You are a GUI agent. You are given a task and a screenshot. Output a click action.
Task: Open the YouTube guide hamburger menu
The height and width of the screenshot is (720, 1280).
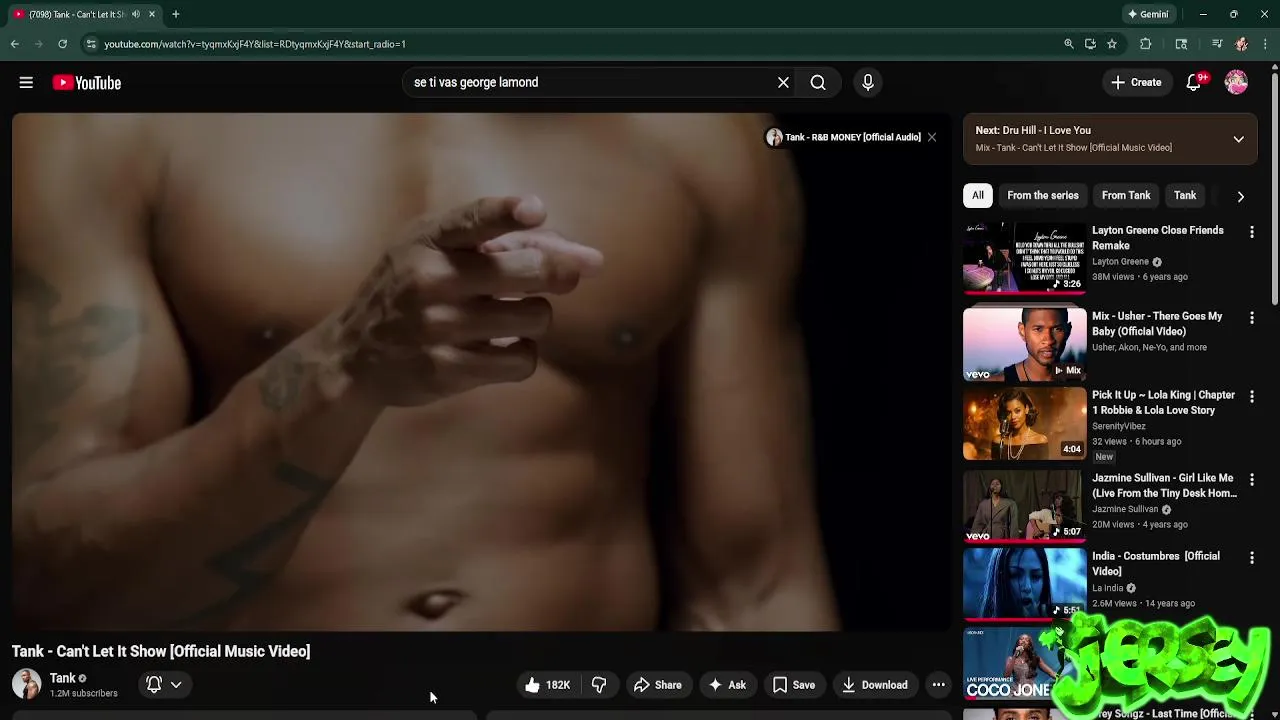(26, 83)
